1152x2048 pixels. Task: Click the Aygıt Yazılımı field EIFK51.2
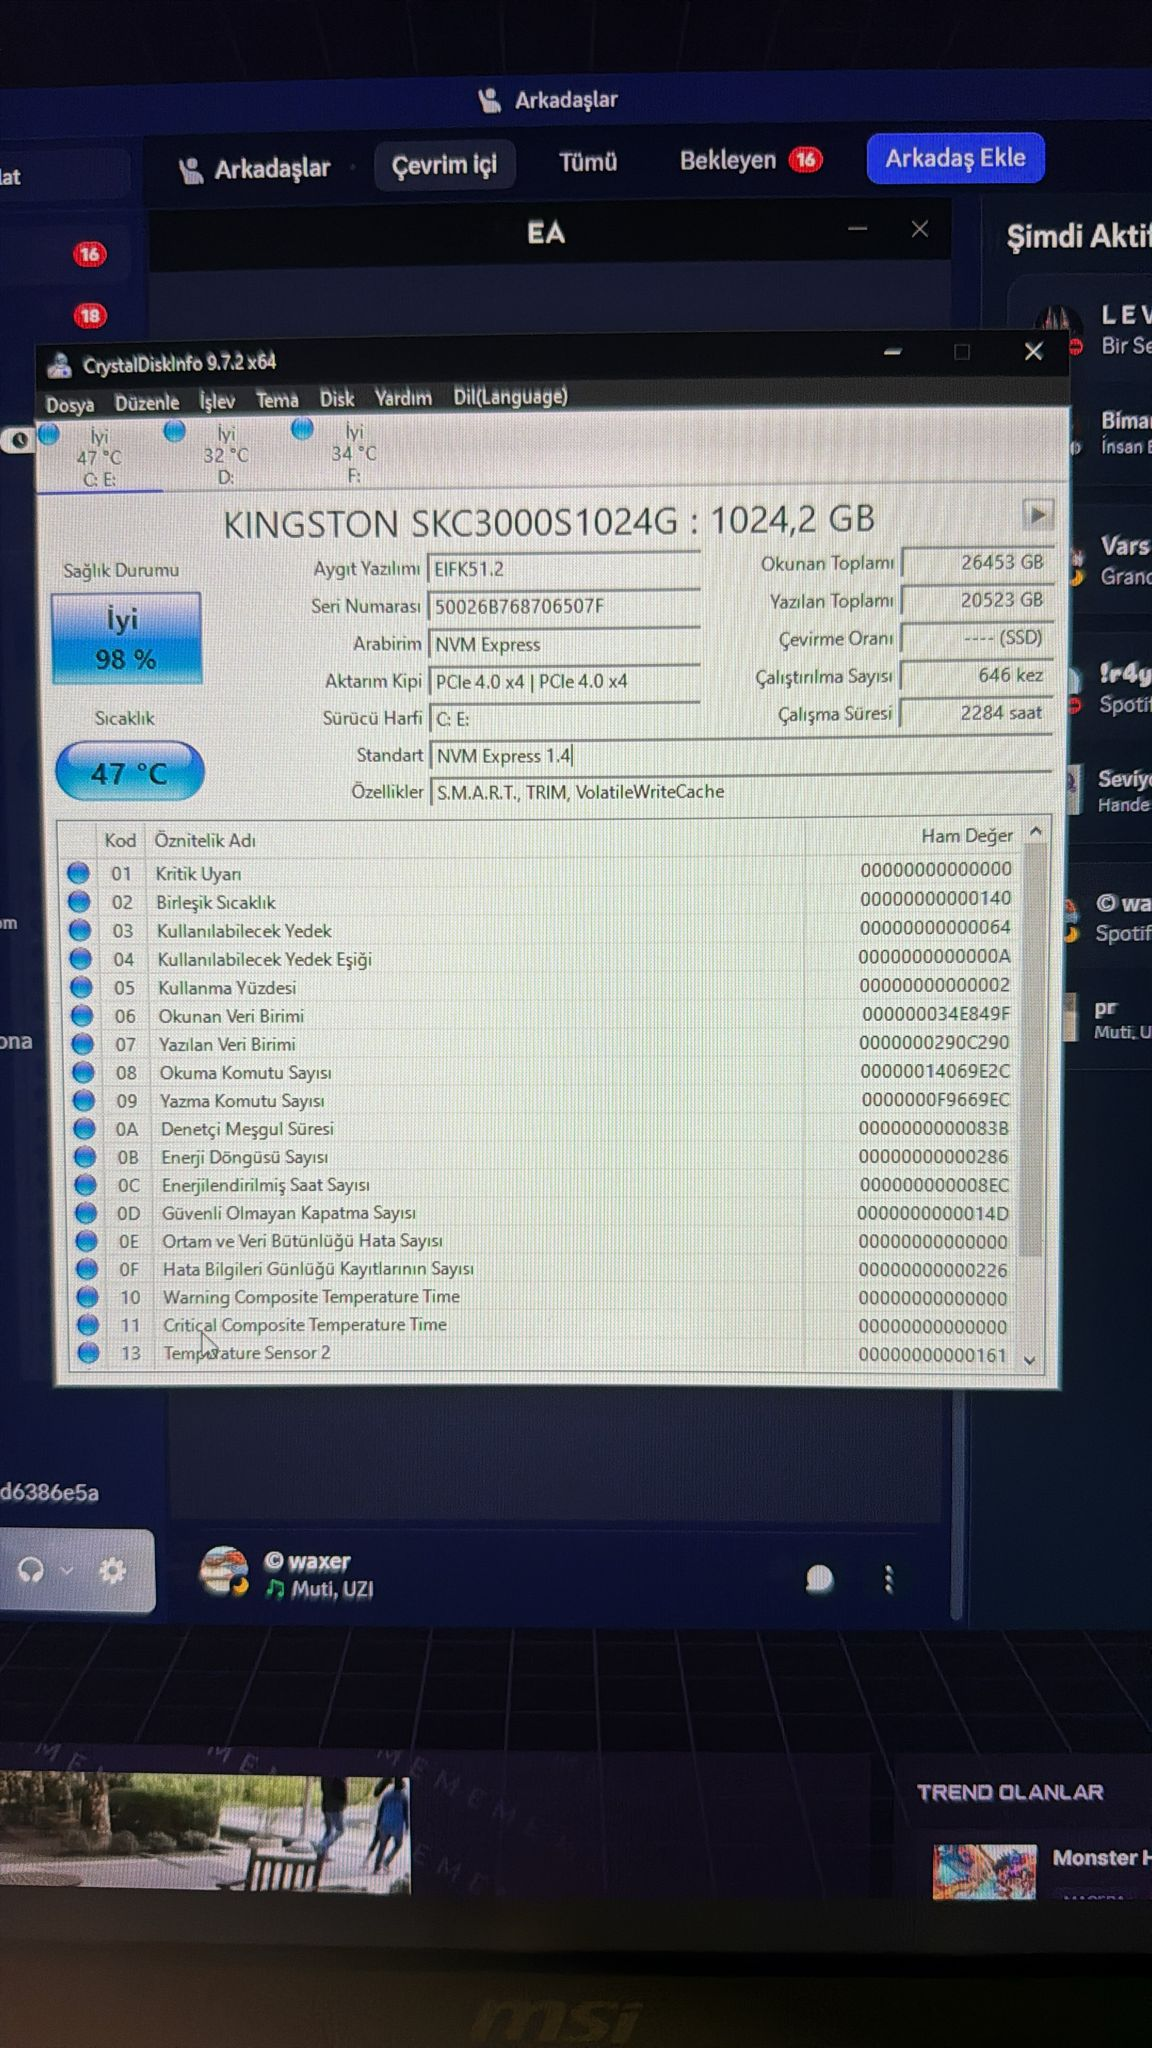[563, 569]
